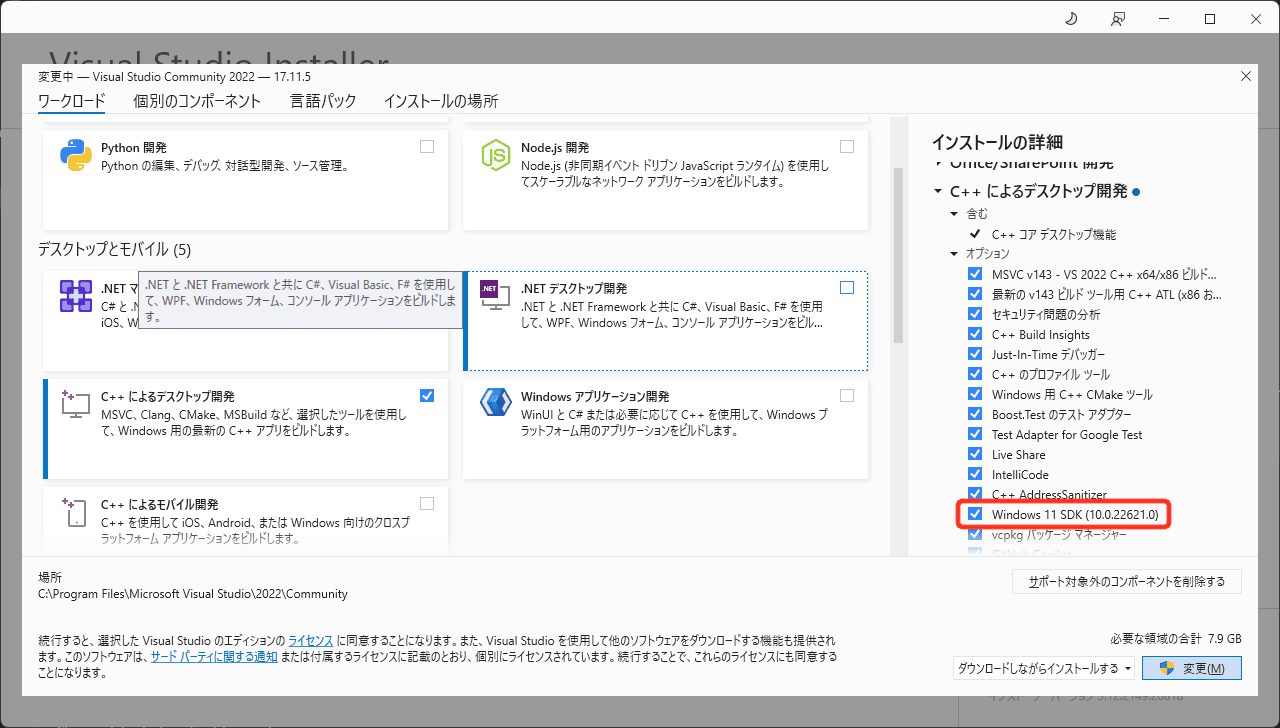Uncheck Windows 11 SDK (10.0.22621.0) option
The height and width of the screenshot is (728, 1280).
[x=975, y=514]
